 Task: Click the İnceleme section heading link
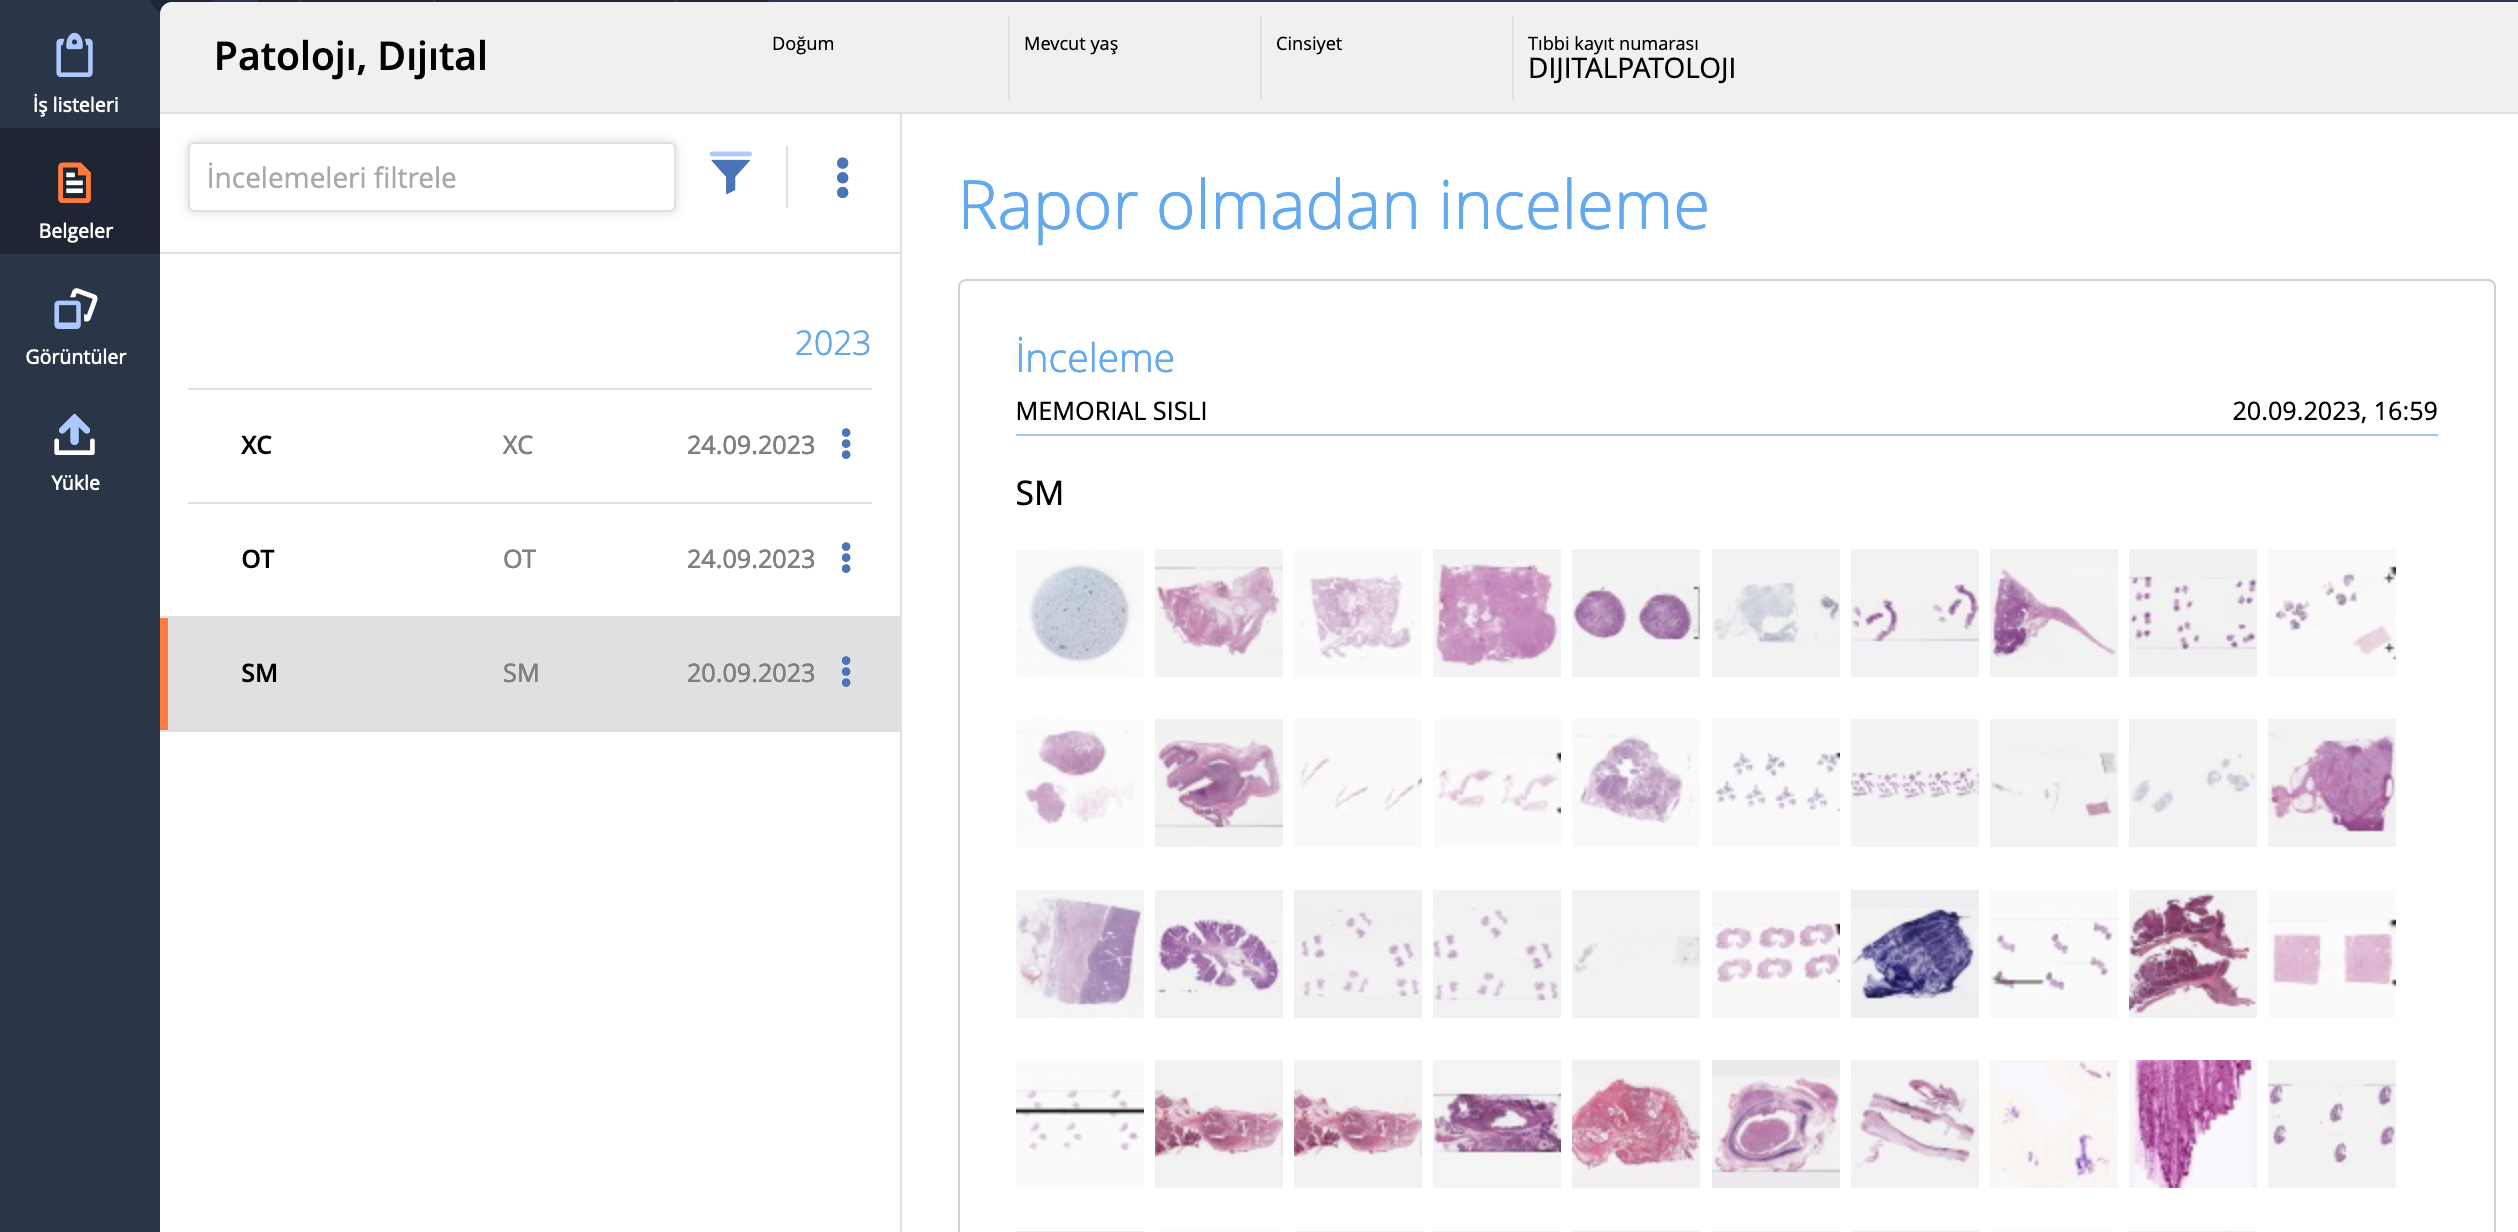[x=1094, y=358]
